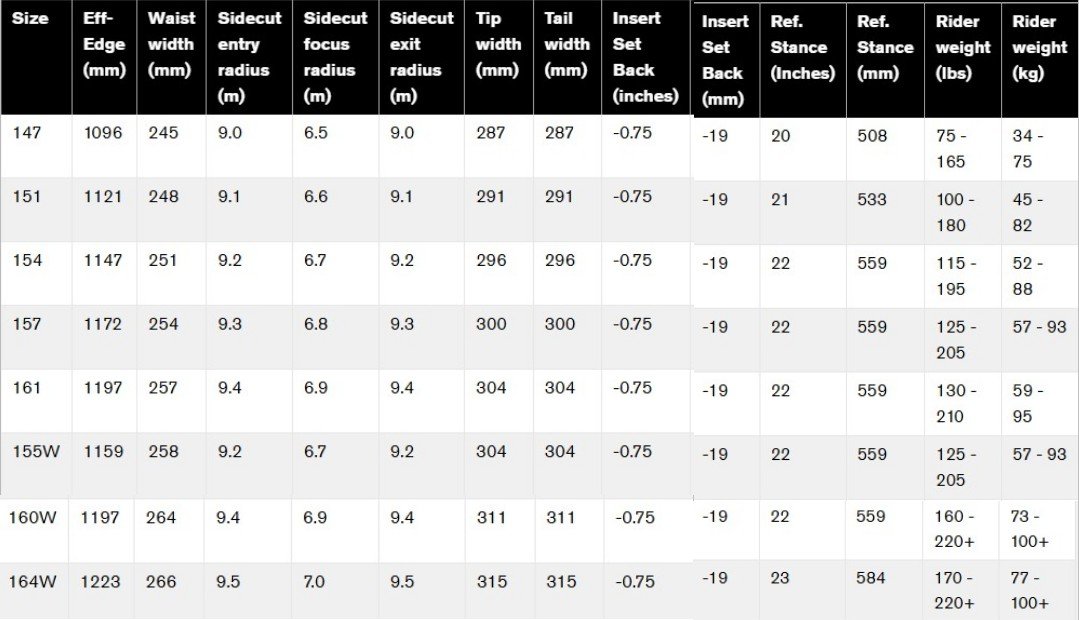This screenshot has width=1079, height=620.
Task: Click the Tip width (mm) header
Action: (498, 44)
